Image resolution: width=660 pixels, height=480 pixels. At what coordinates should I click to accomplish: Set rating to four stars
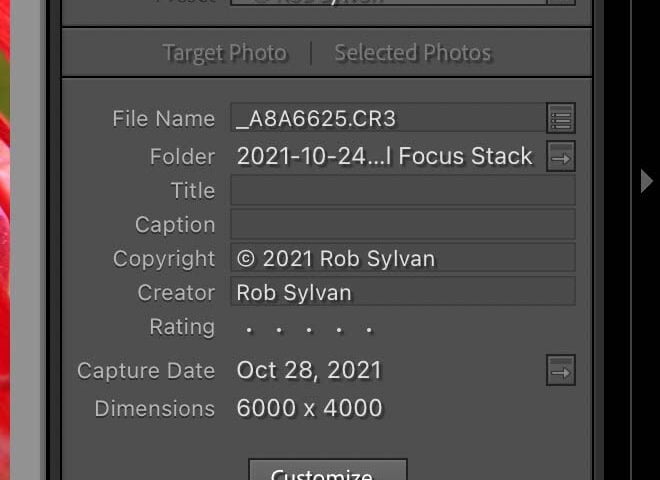[339, 331]
